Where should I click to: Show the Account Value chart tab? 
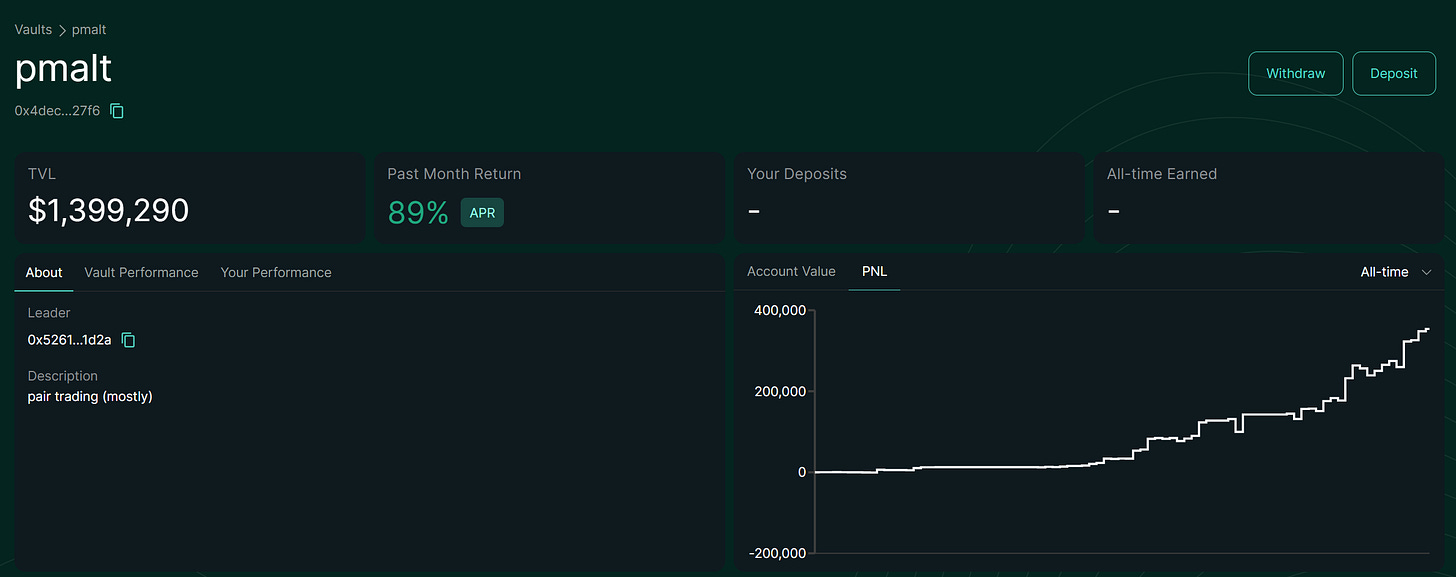pos(791,271)
